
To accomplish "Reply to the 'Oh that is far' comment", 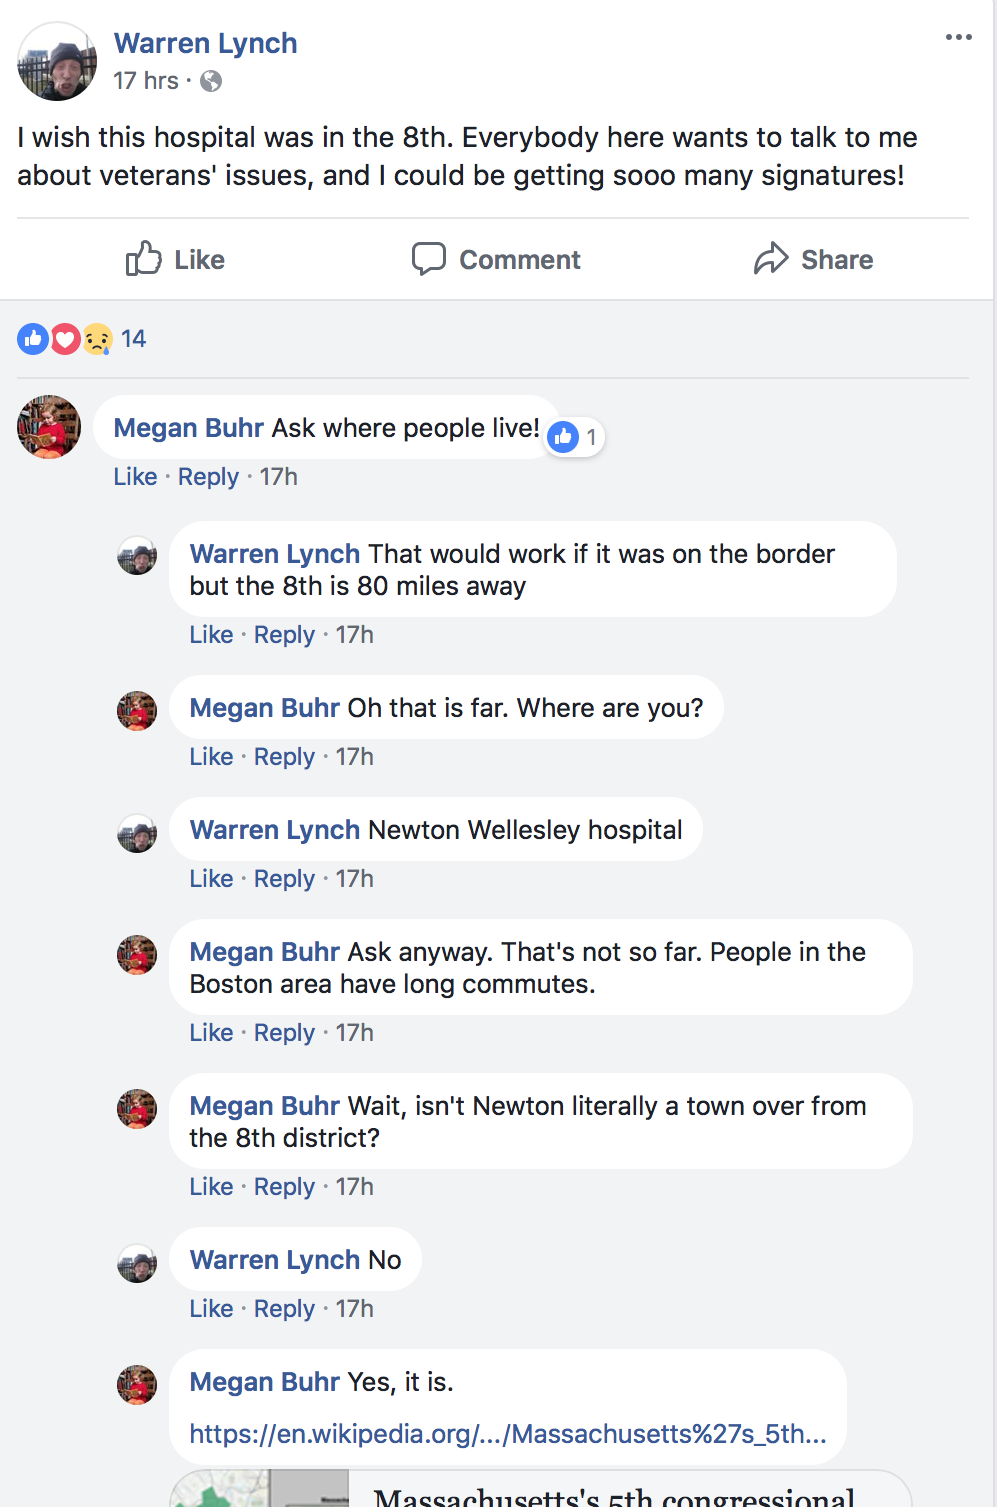I will tap(284, 757).
